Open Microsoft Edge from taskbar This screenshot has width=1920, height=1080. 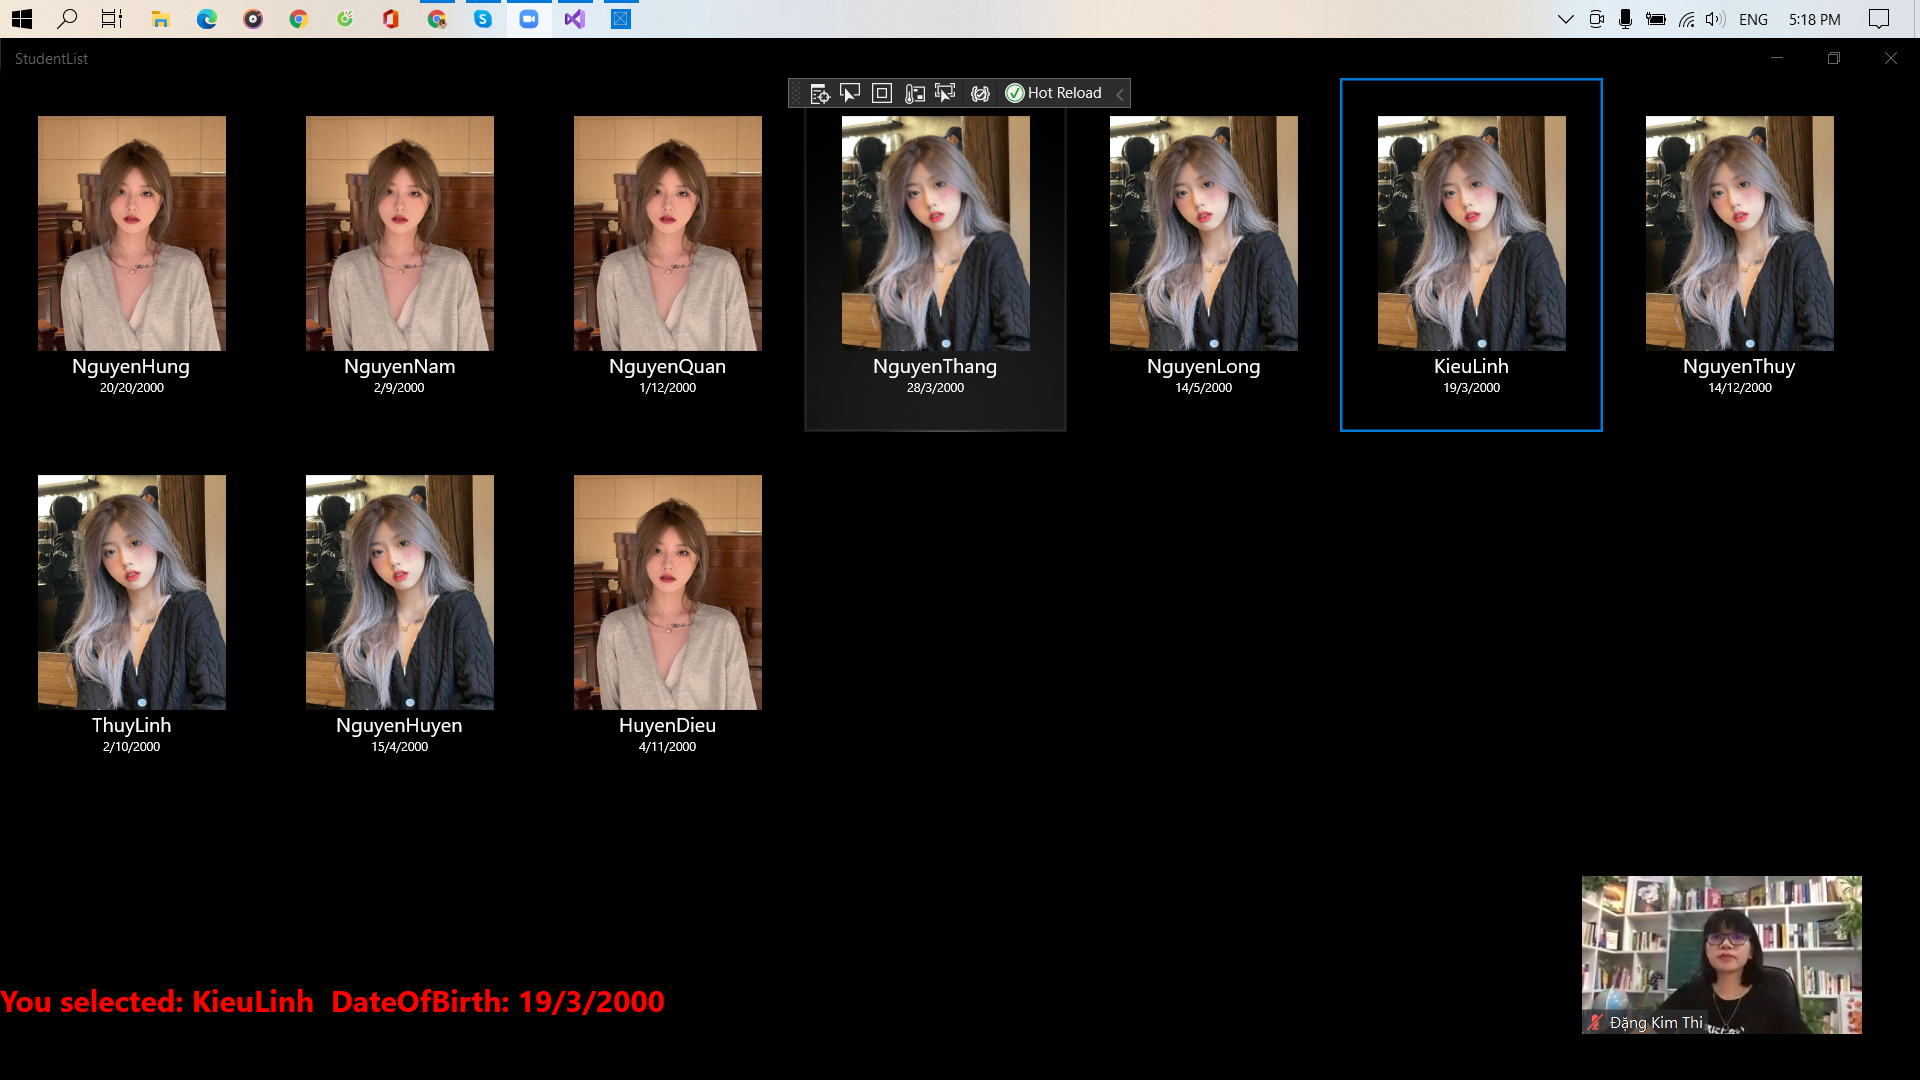tap(207, 19)
